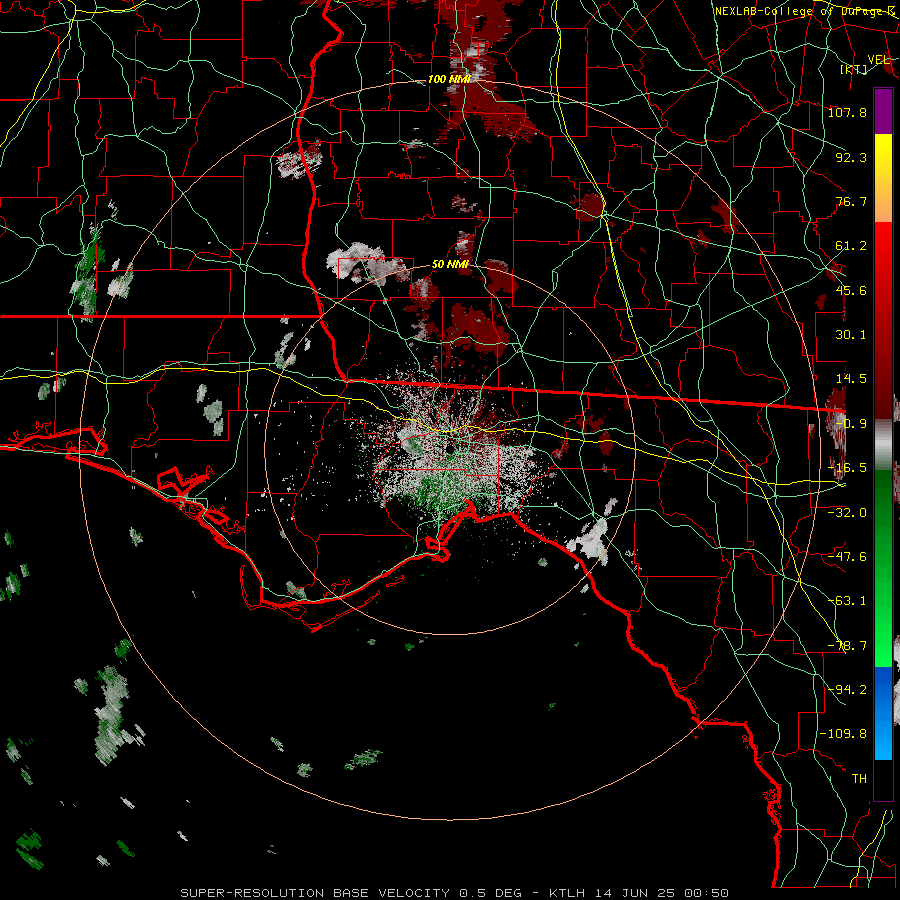Click the [KT] units label
The height and width of the screenshot is (900, 900).
[x=854, y=69]
